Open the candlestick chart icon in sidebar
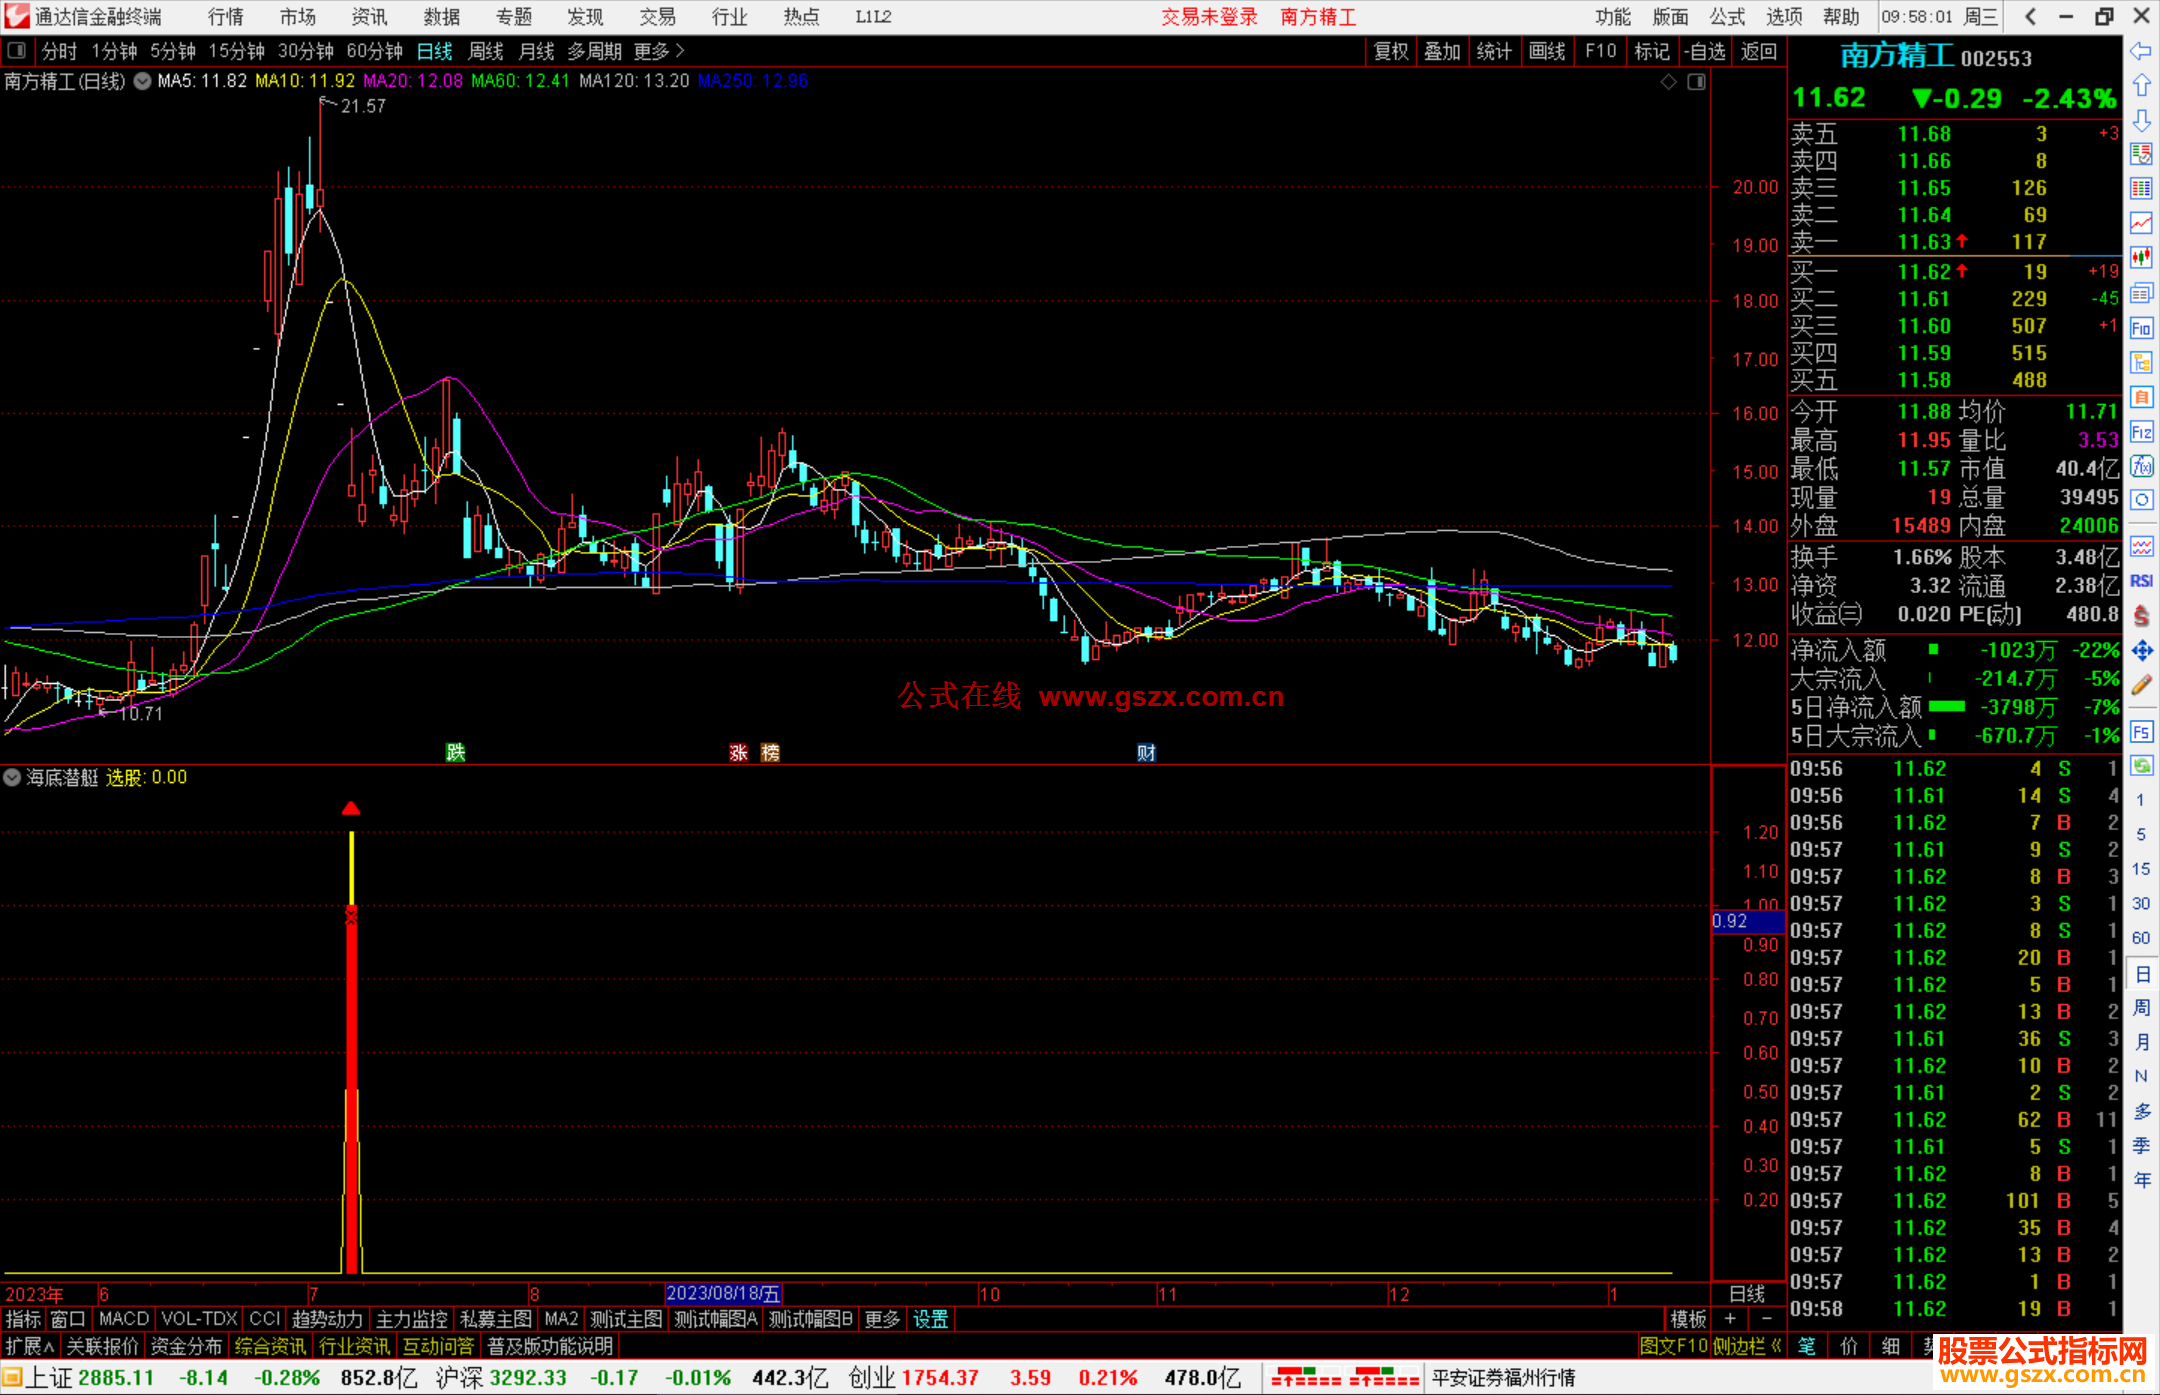 point(2141,257)
